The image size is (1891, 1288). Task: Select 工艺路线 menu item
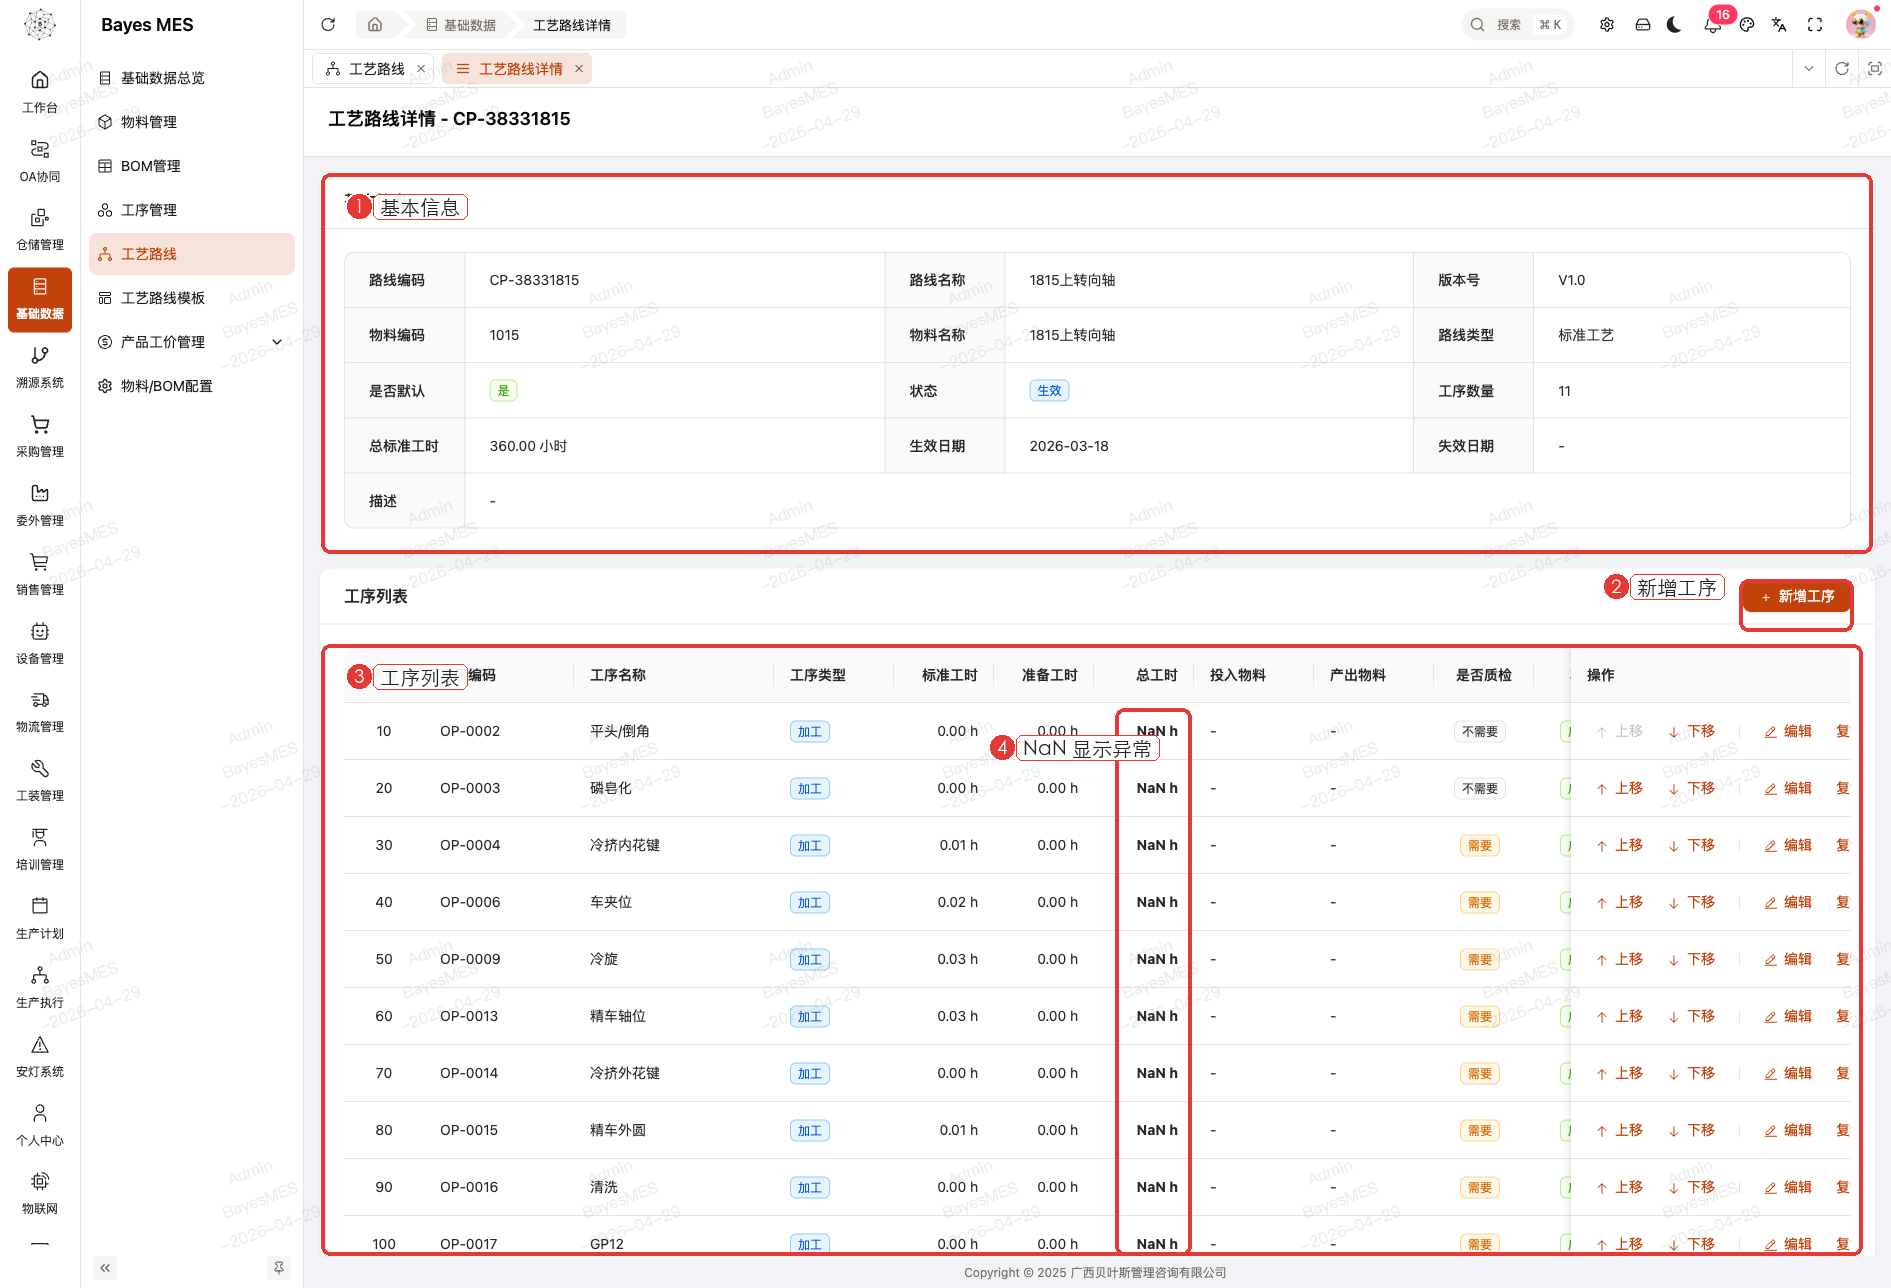coord(192,254)
